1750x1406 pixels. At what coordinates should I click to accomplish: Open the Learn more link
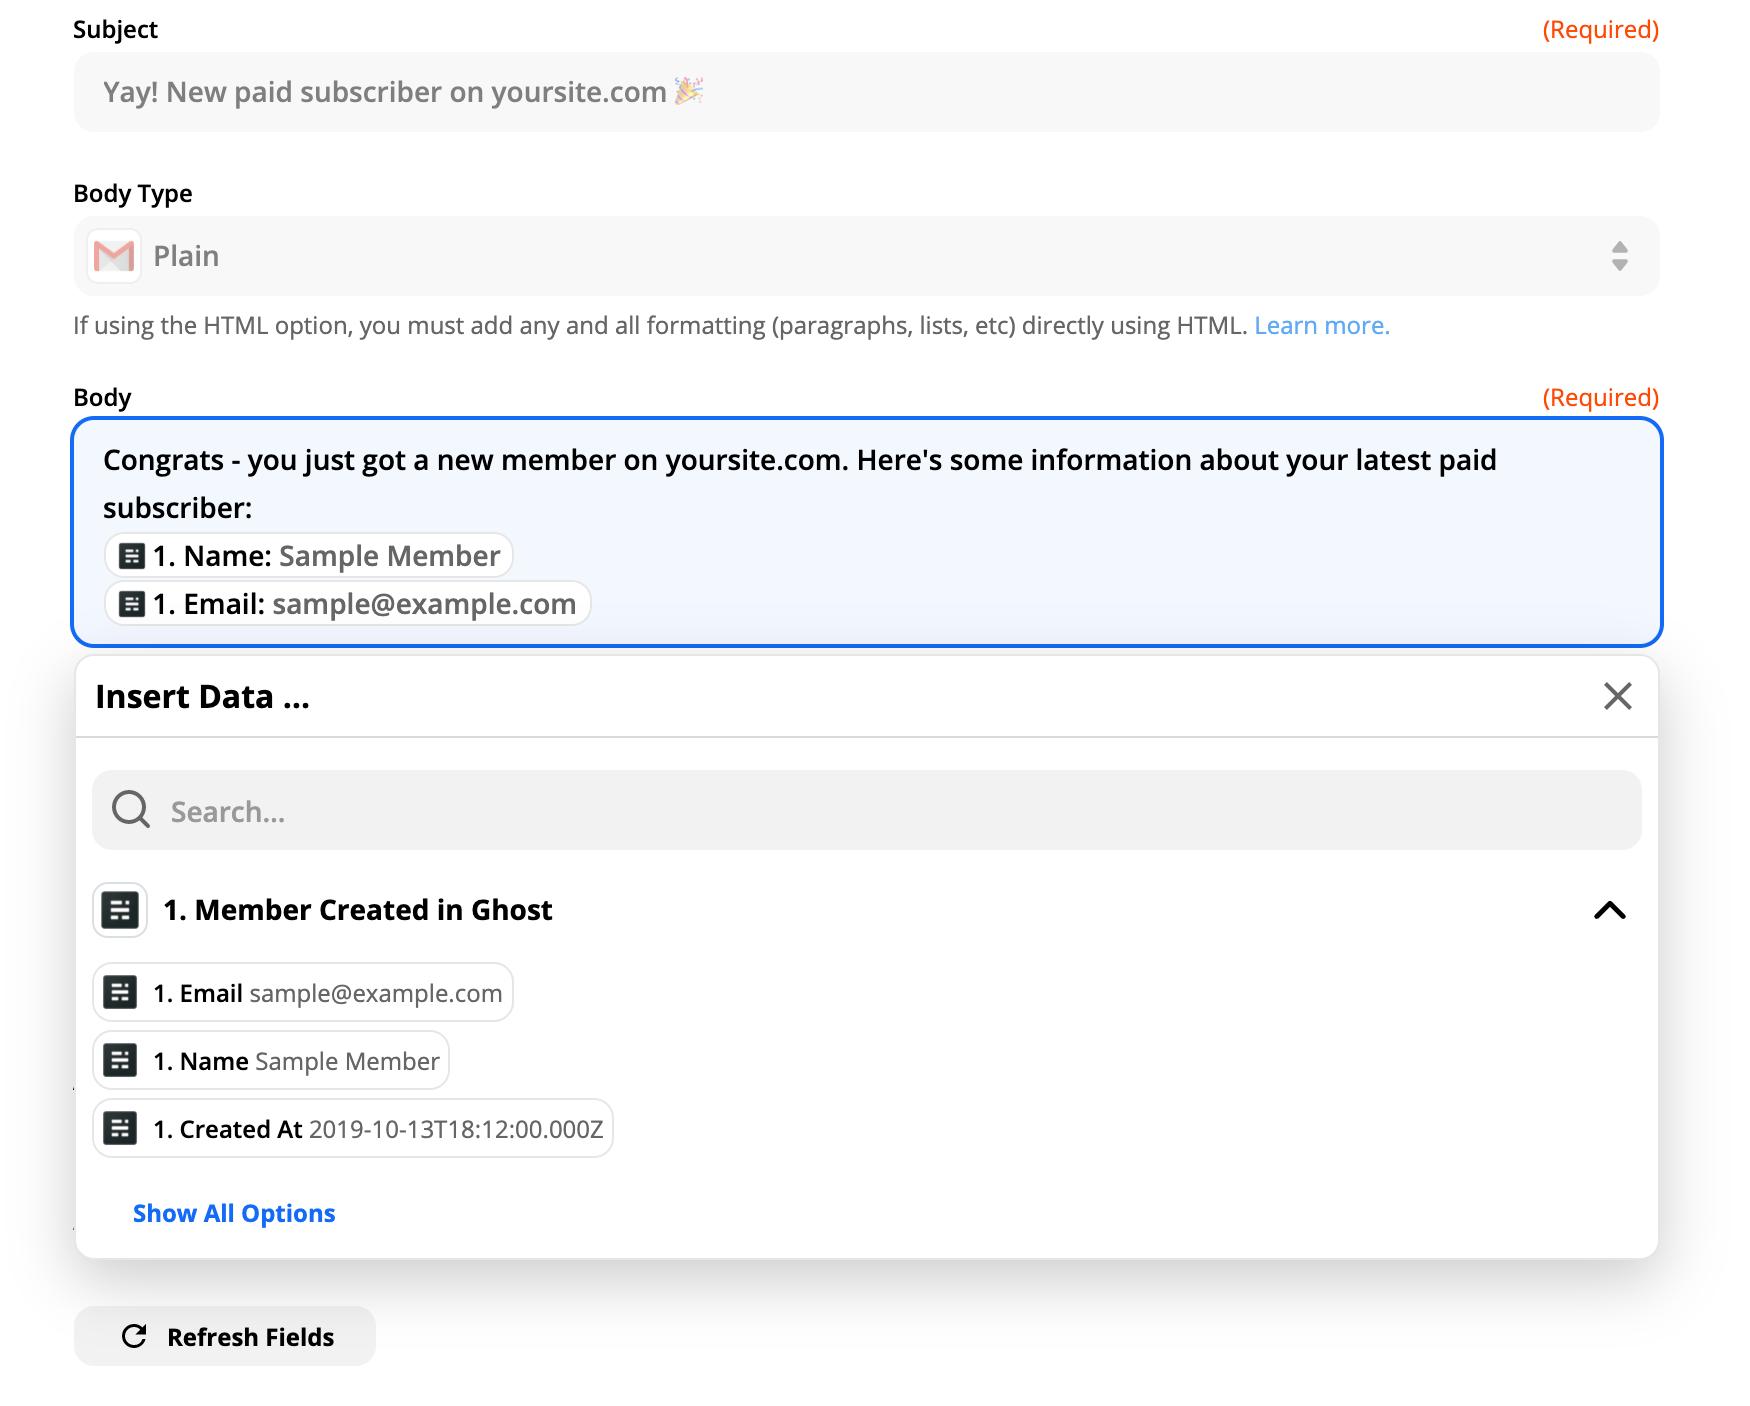(1321, 326)
